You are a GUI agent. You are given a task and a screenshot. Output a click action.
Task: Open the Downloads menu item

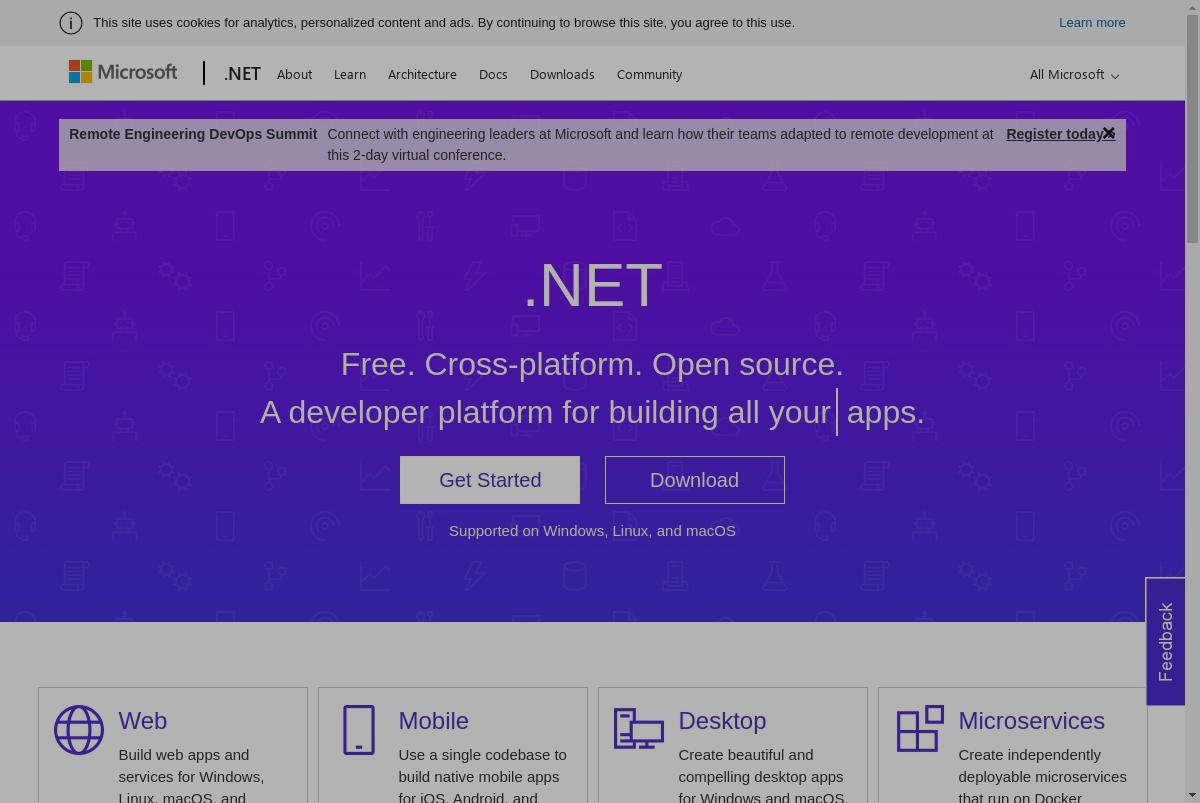click(562, 74)
